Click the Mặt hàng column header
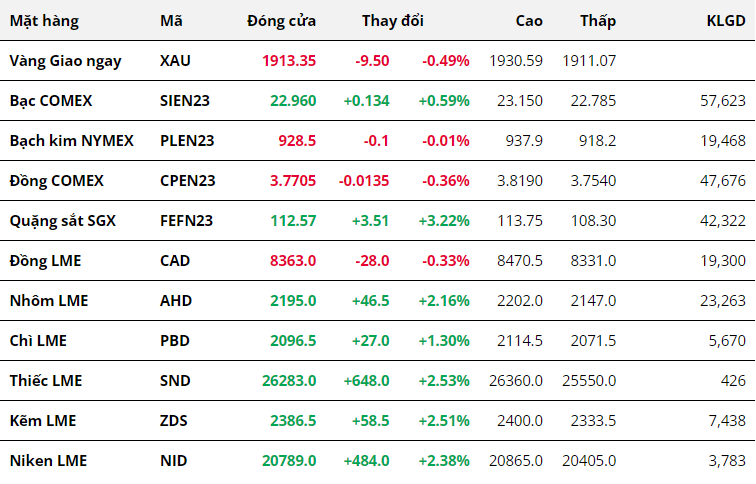756x484 pixels. pyautogui.click(x=44, y=21)
